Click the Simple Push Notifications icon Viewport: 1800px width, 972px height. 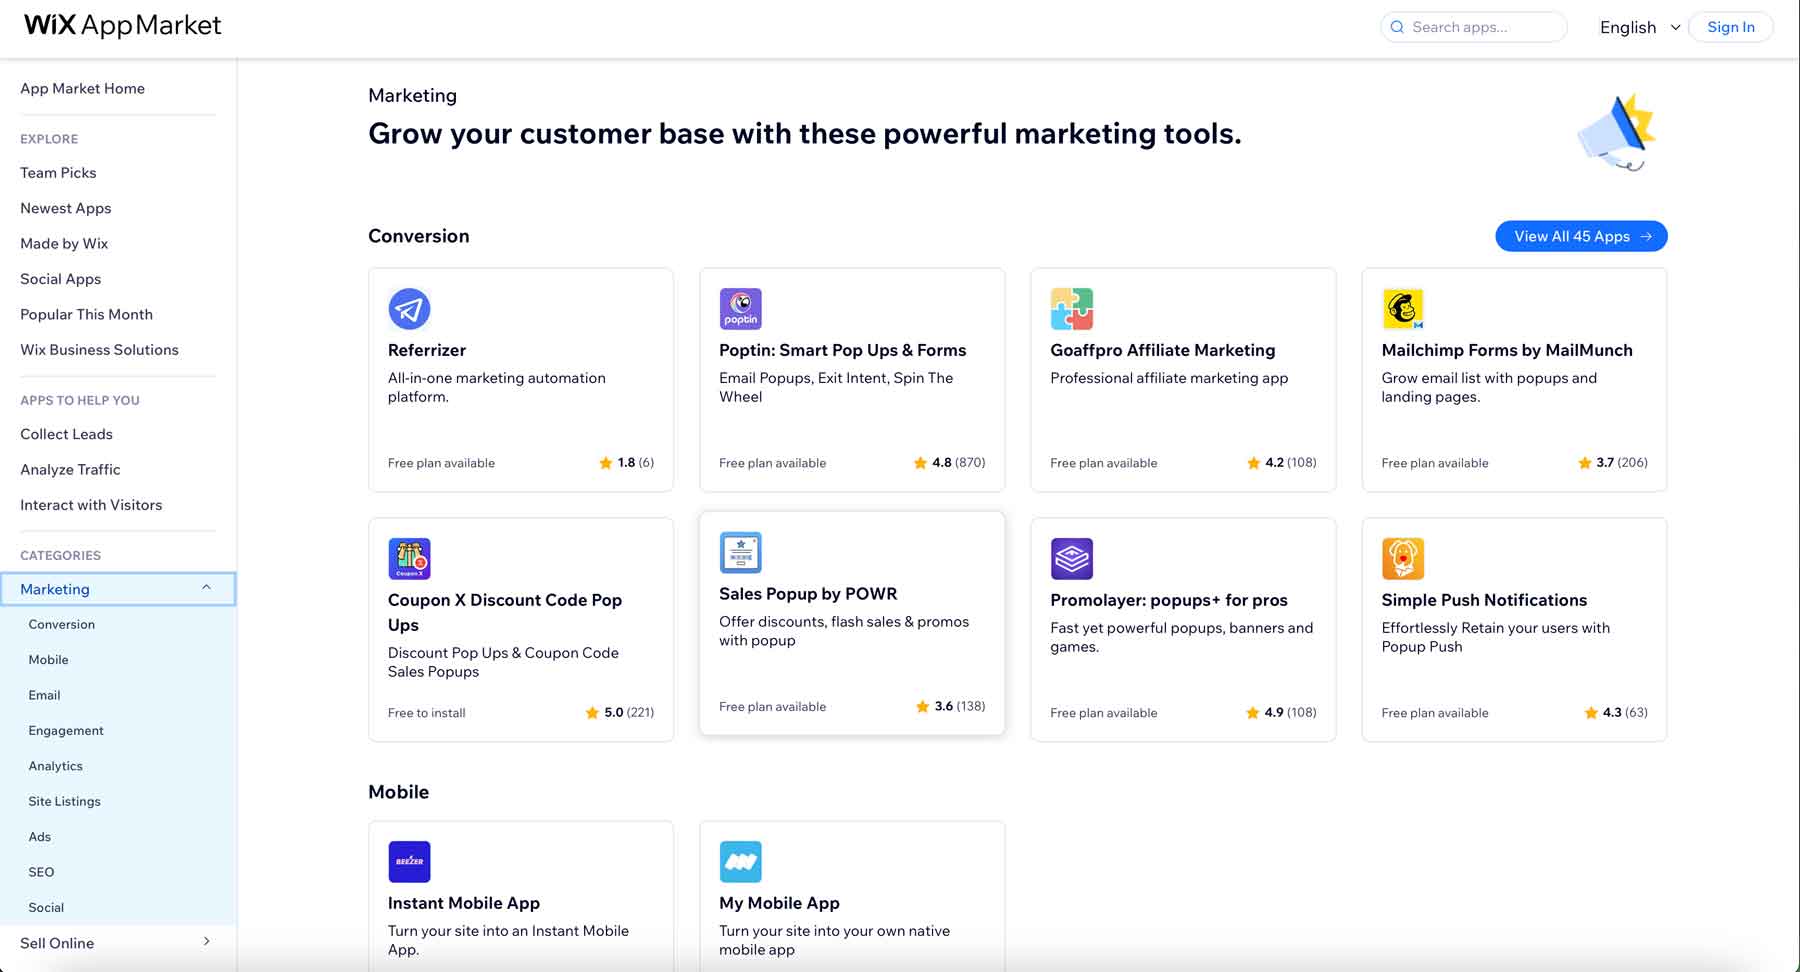pyautogui.click(x=1403, y=558)
